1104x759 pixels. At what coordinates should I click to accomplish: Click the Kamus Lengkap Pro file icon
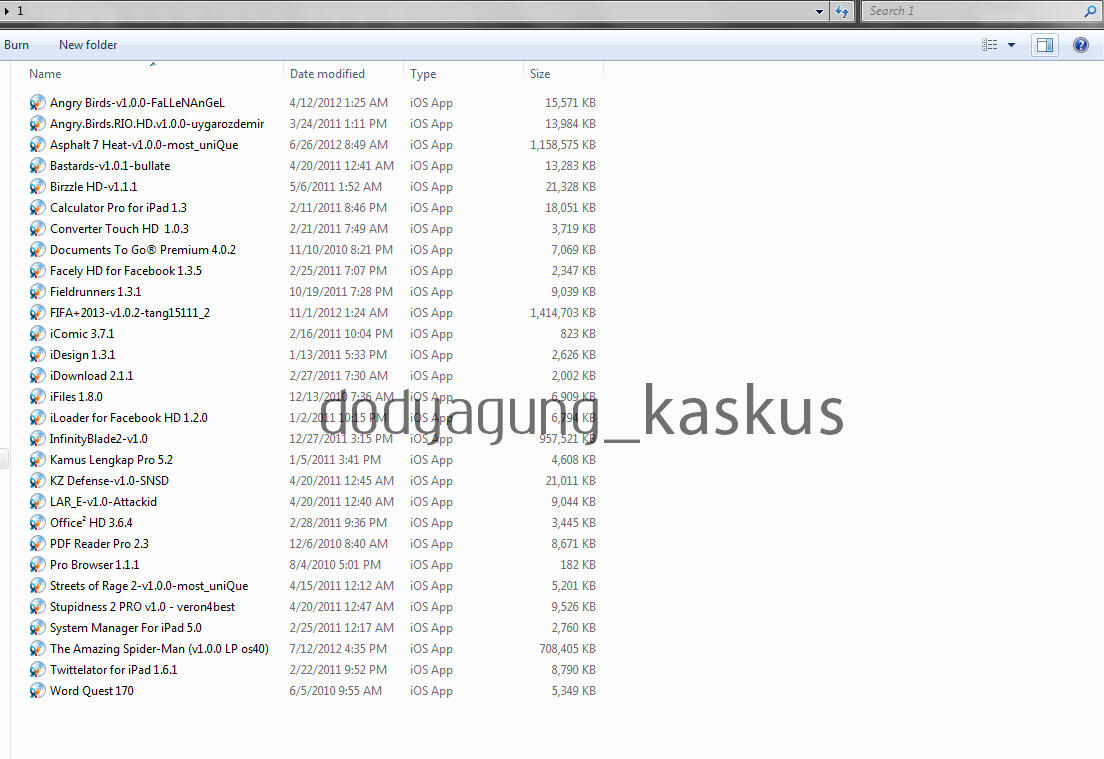[37, 460]
